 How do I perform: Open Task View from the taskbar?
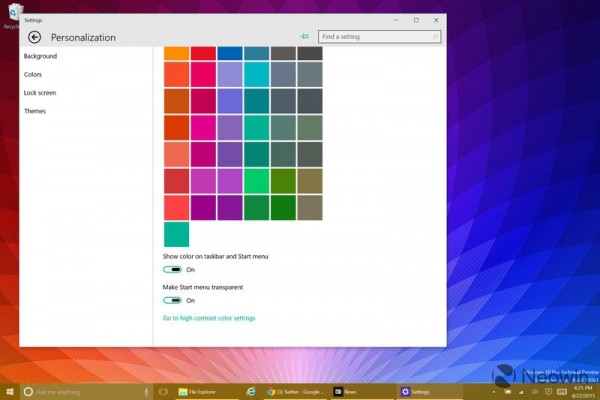tap(163, 392)
